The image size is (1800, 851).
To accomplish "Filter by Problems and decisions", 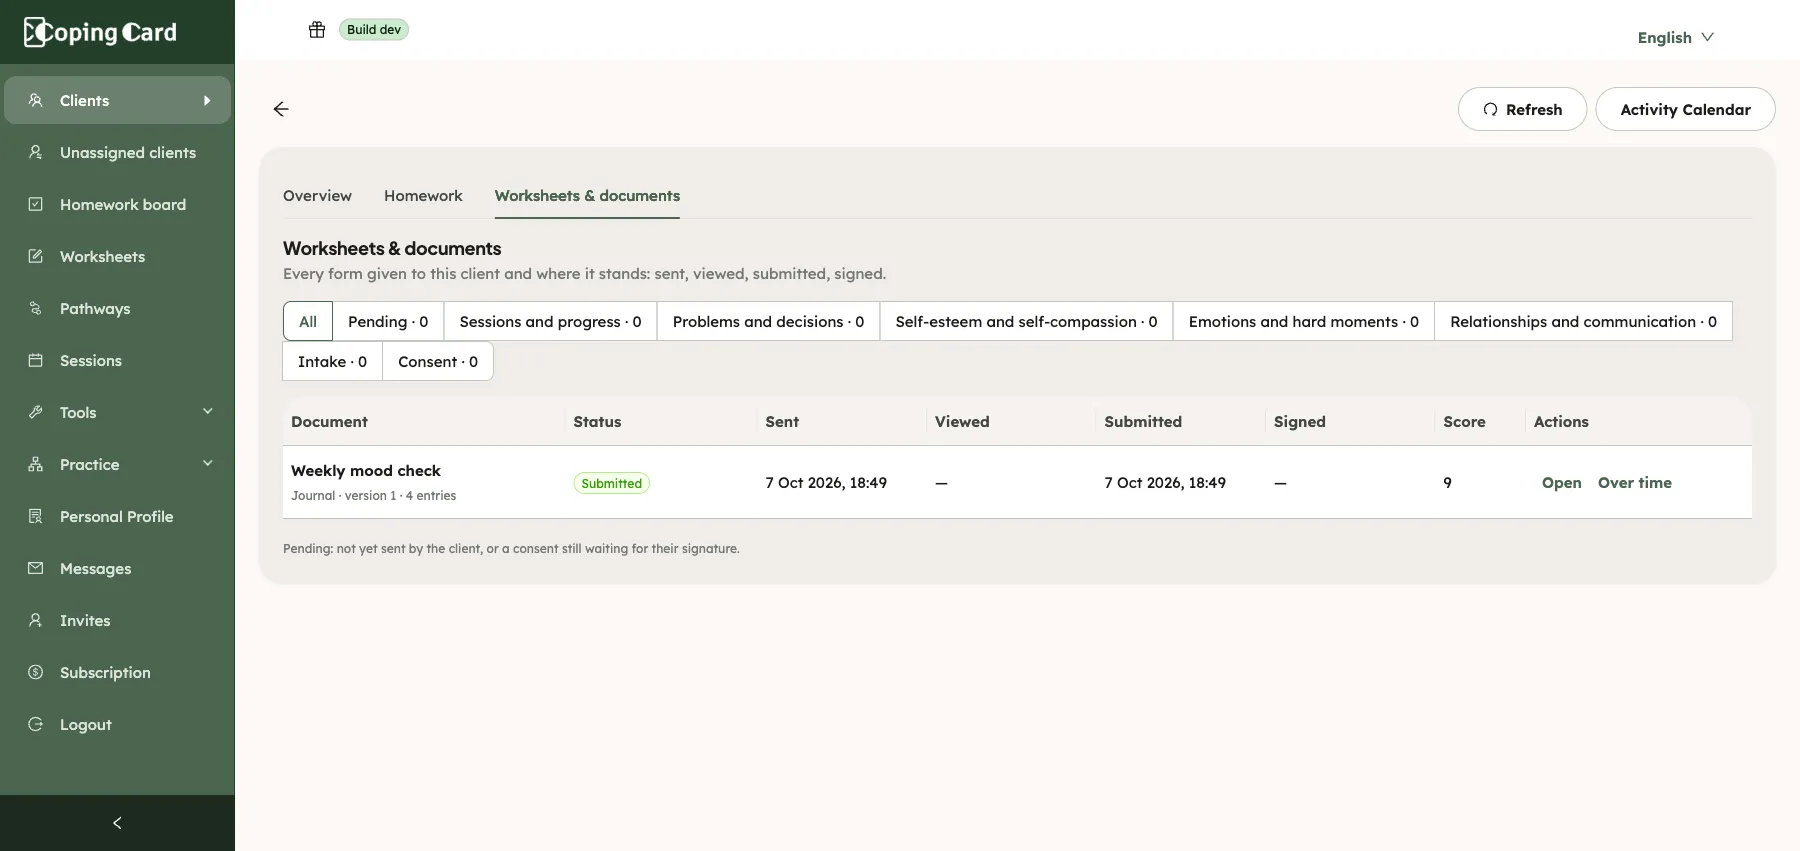I will (x=768, y=321).
